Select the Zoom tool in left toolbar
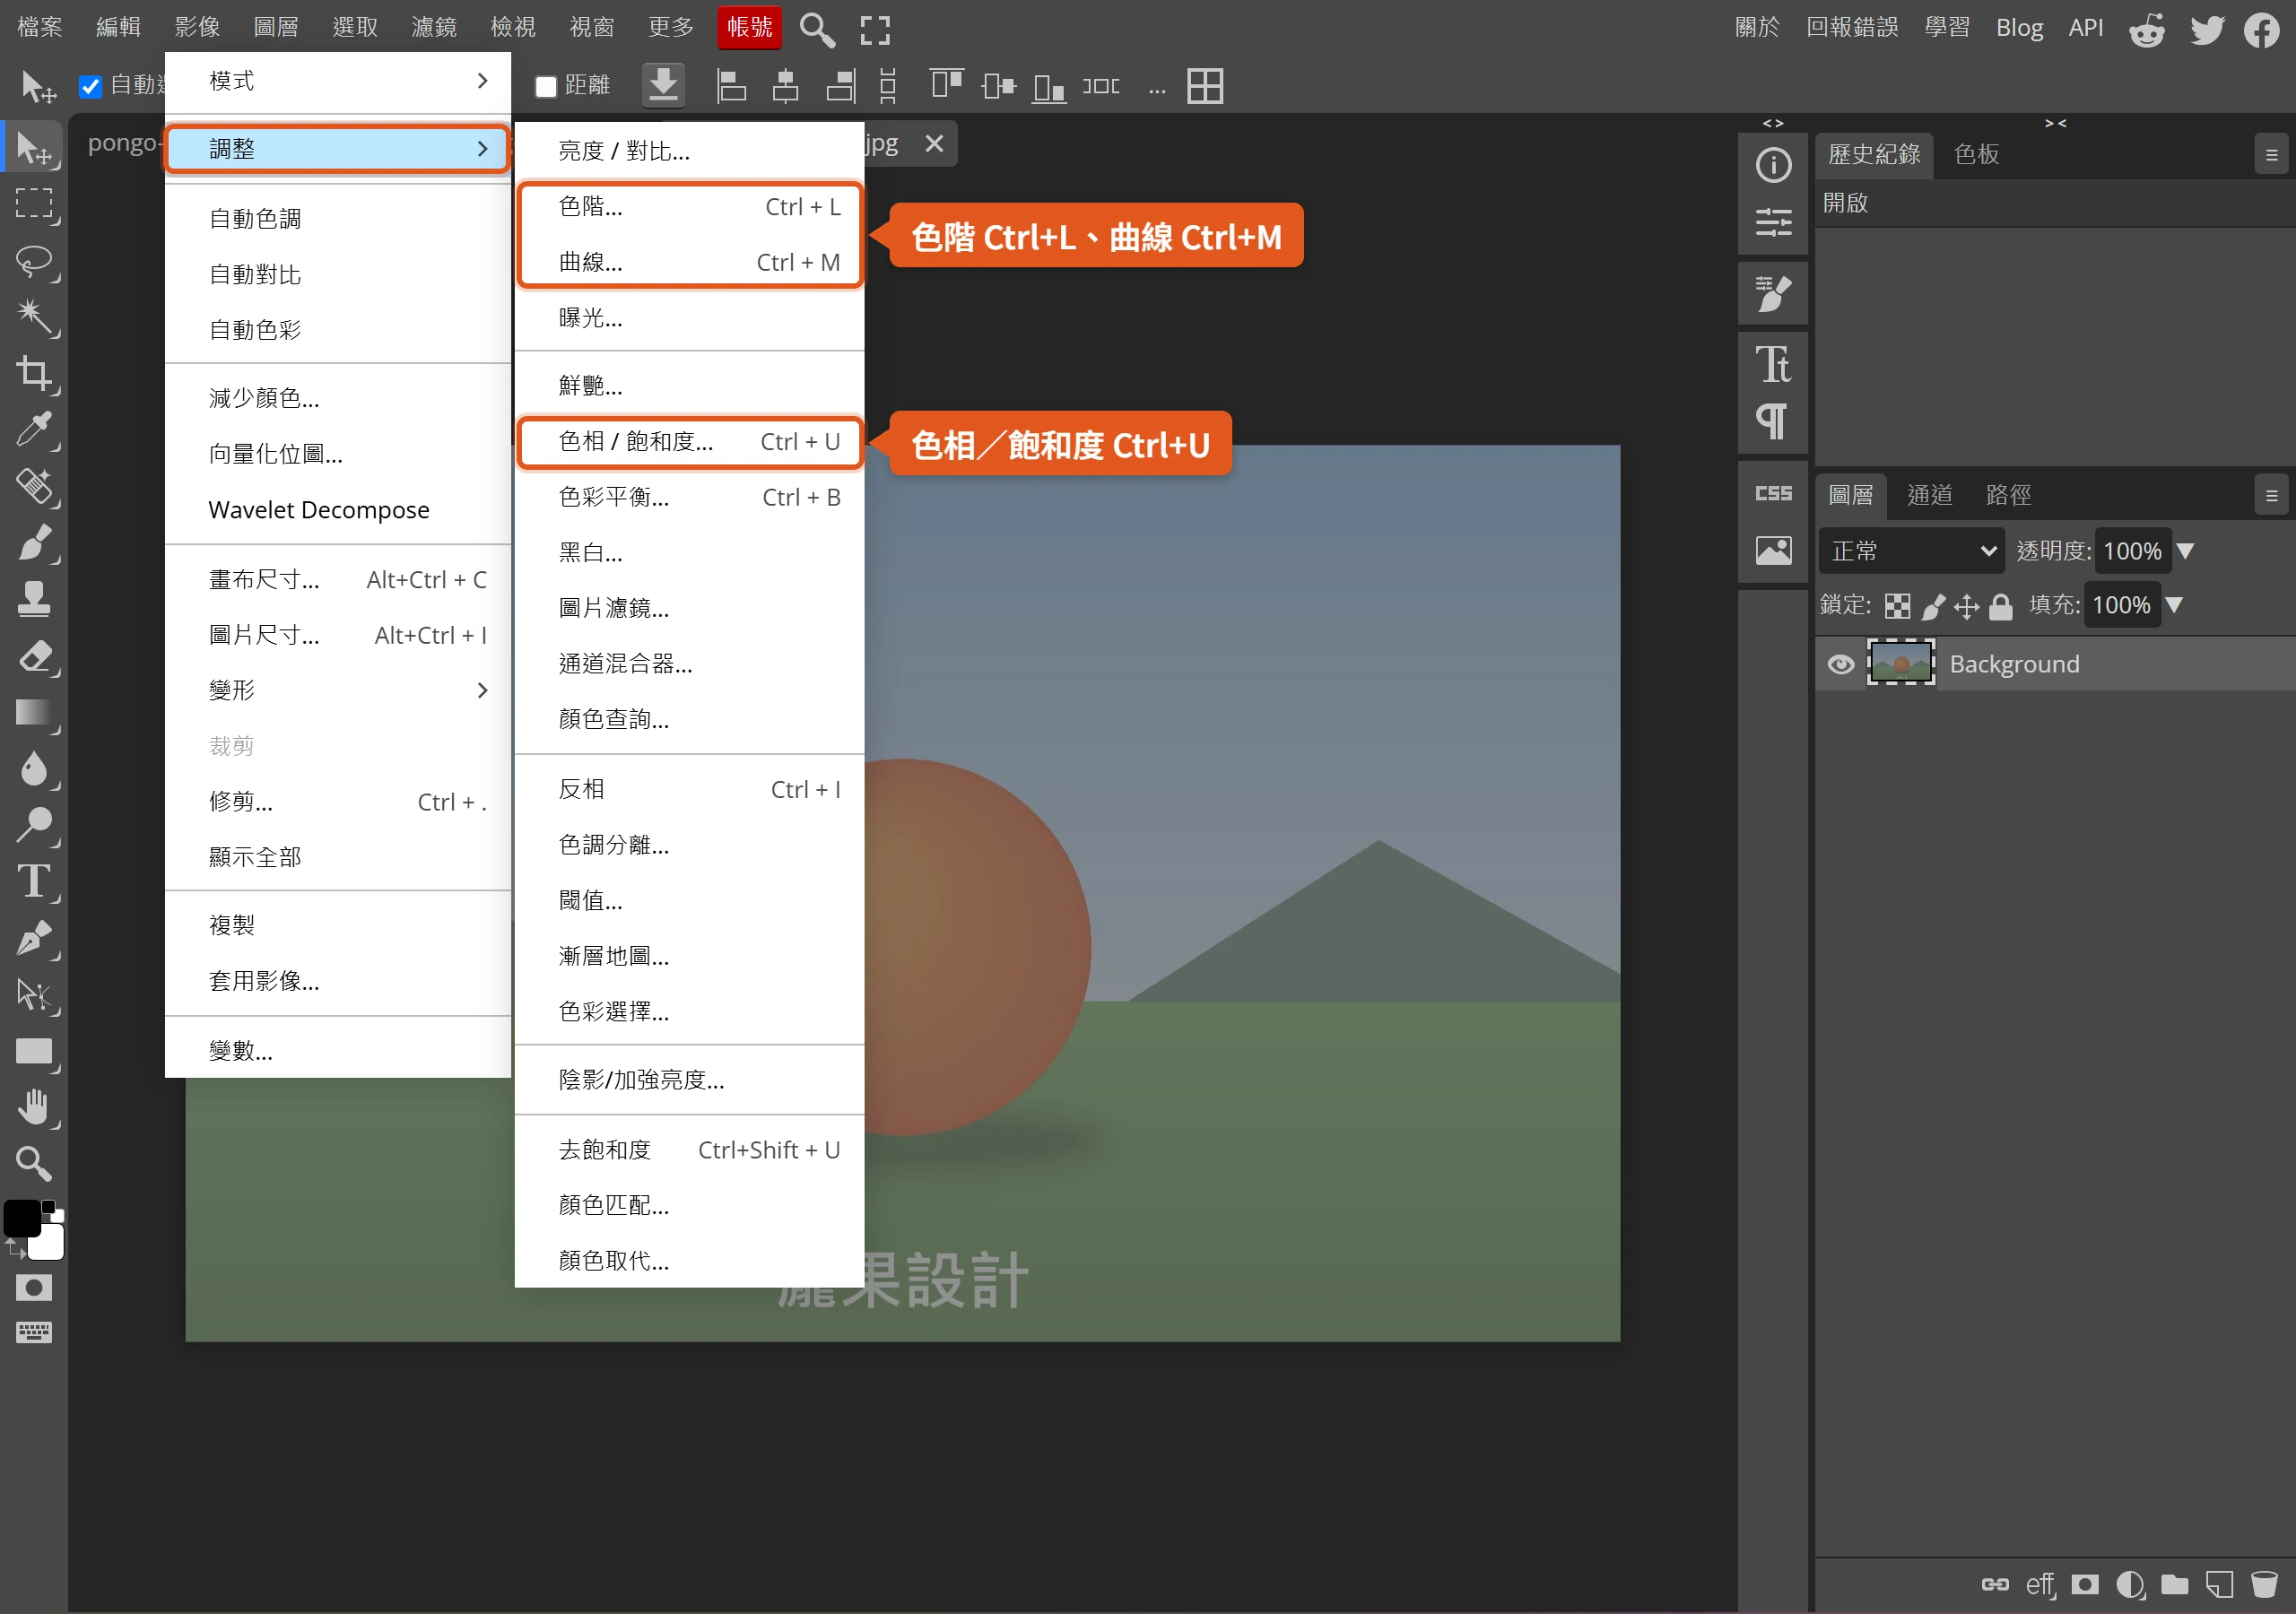Viewport: 2296px width, 1614px height. [35, 1163]
